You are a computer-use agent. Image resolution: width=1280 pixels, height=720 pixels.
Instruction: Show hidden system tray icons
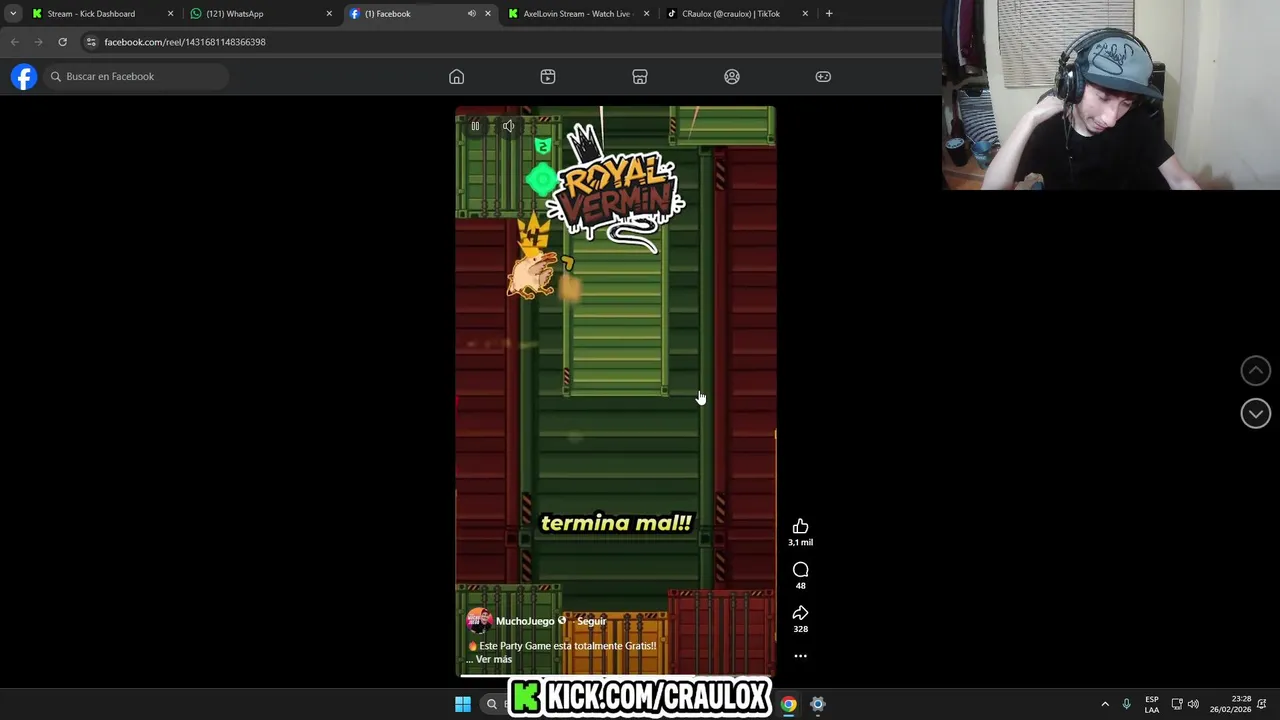pyautogui.click(x=1105, y=704)
